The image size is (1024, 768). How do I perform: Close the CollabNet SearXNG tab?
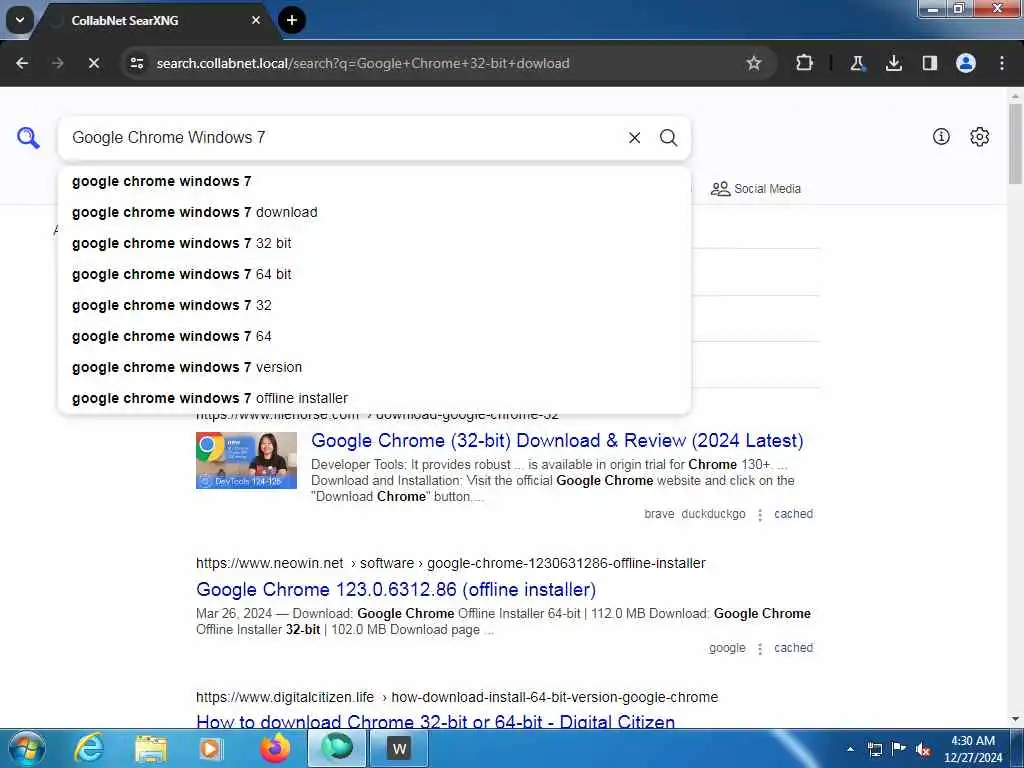coord(256,20)
